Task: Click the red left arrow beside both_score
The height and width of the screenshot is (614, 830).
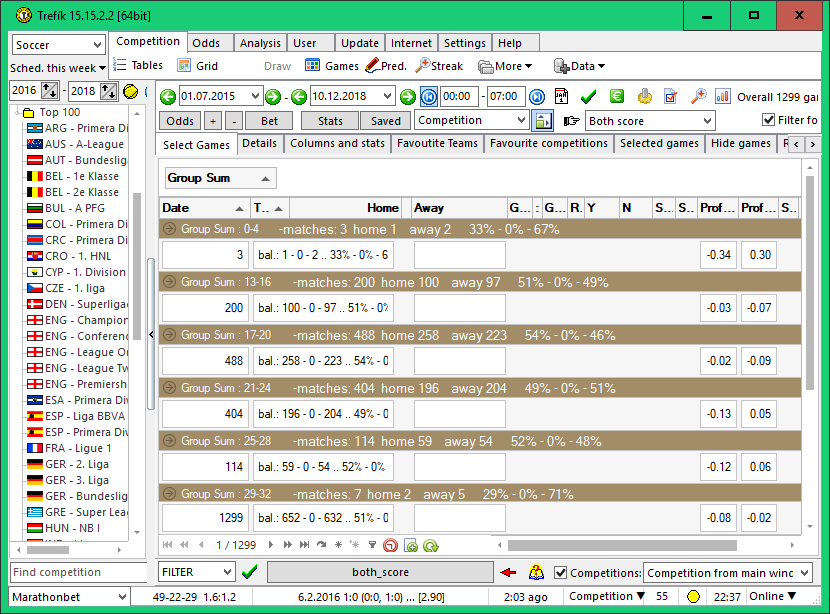Action: [x=509, y=573]
